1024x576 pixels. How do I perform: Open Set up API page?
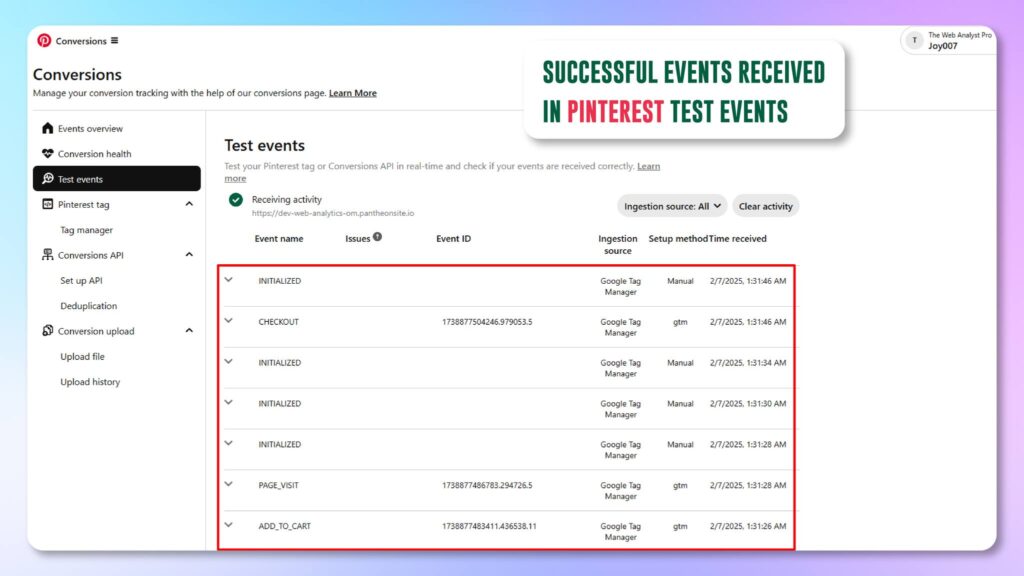(81, 281)
